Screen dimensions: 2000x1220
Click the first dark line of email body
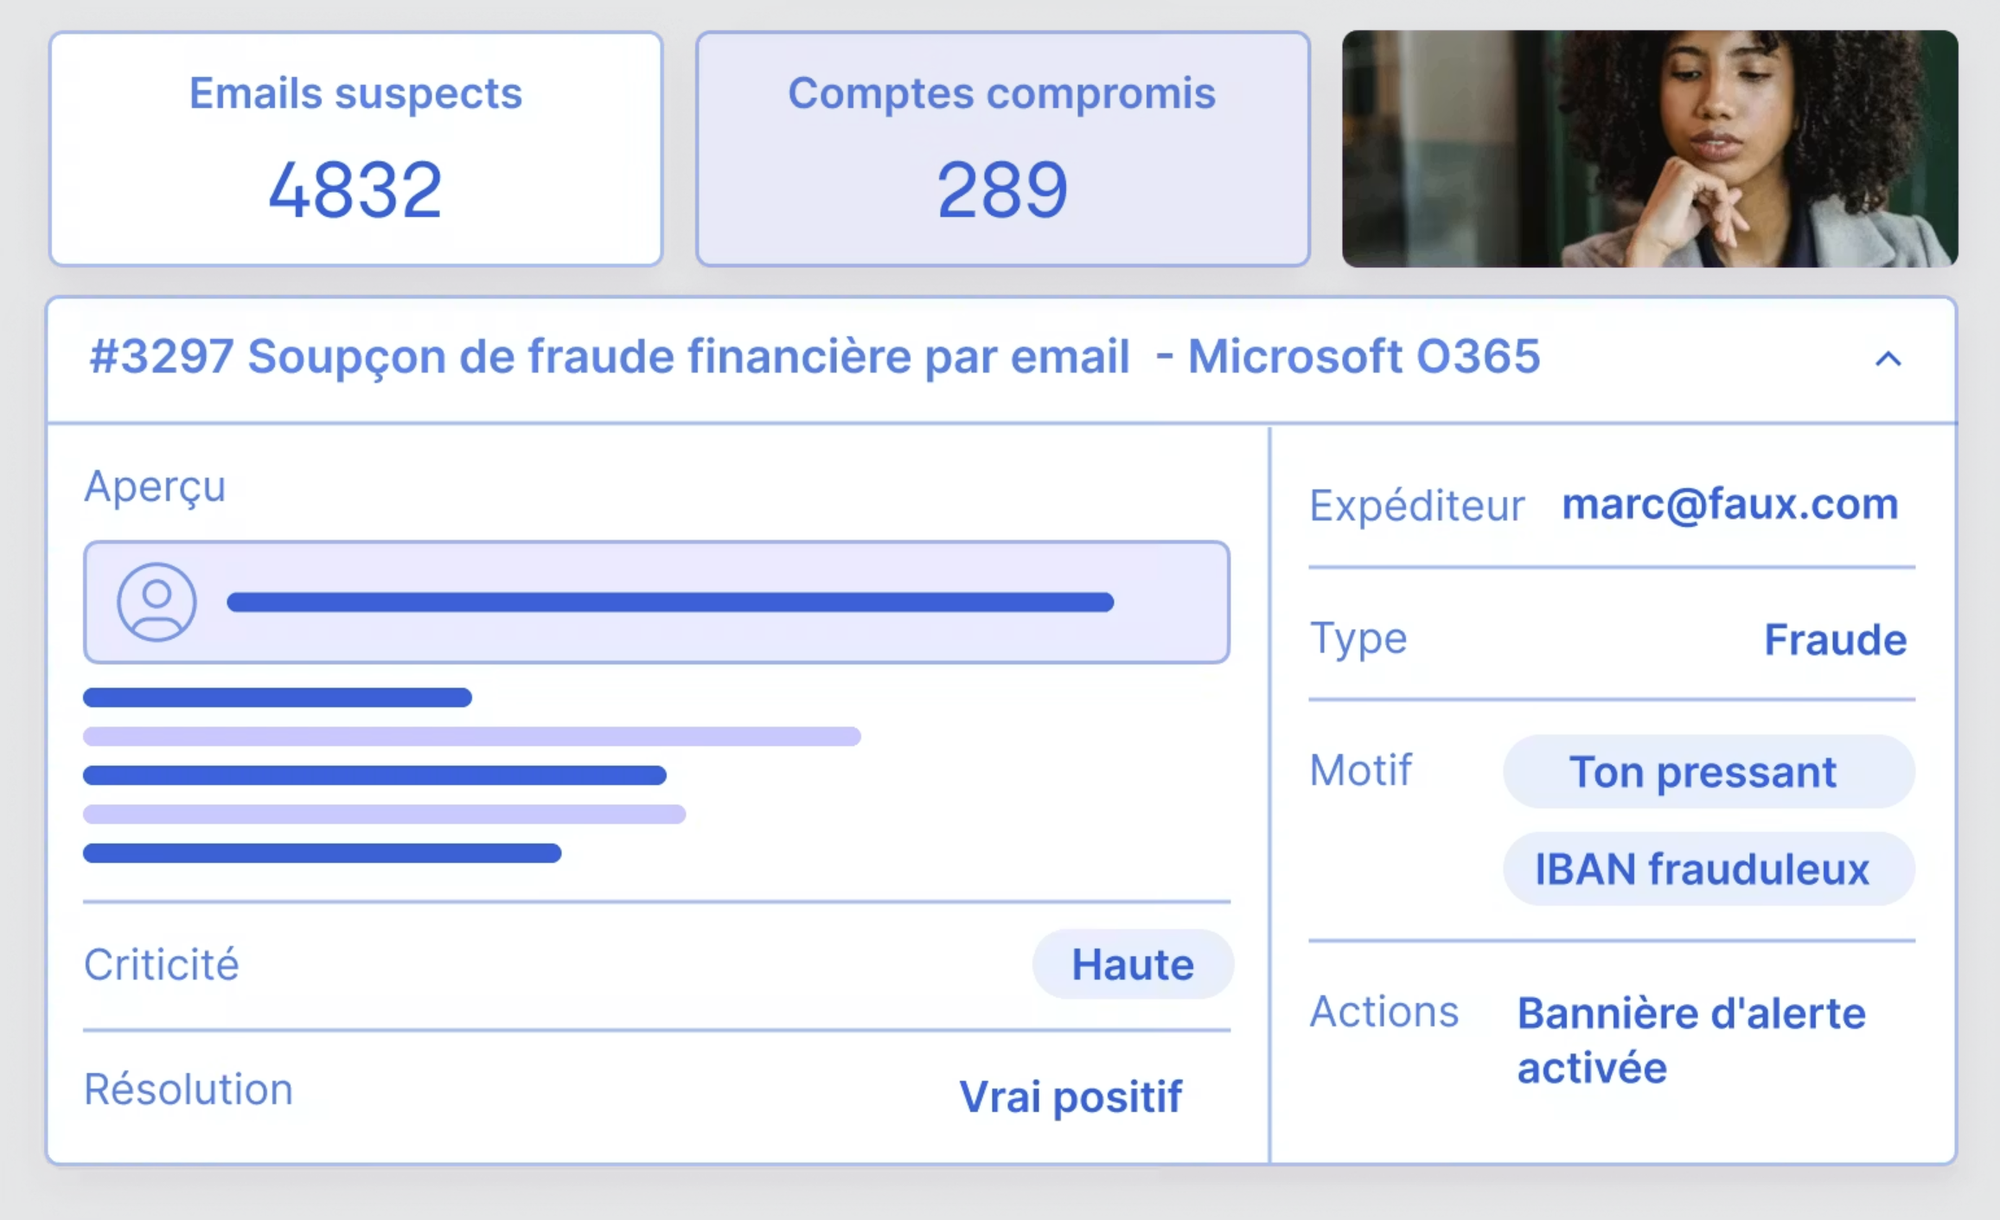[x=277, y=697]
